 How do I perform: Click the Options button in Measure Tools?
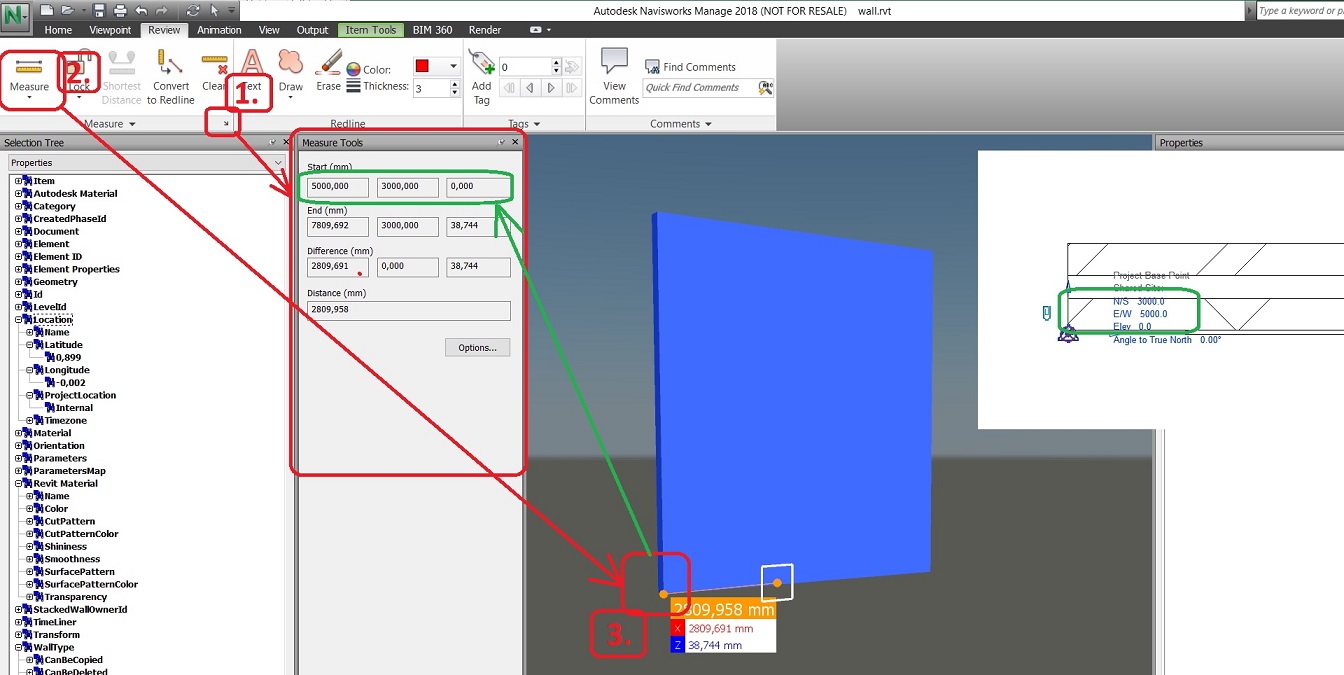click(x=477, y=347)
